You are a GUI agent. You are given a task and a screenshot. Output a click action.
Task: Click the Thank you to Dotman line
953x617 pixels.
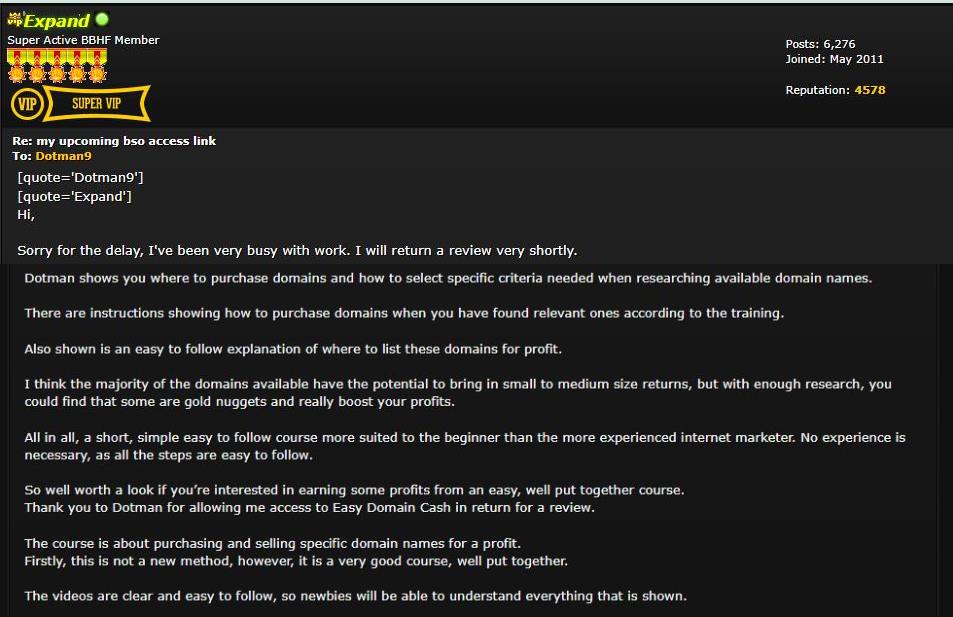pos(309,508)
